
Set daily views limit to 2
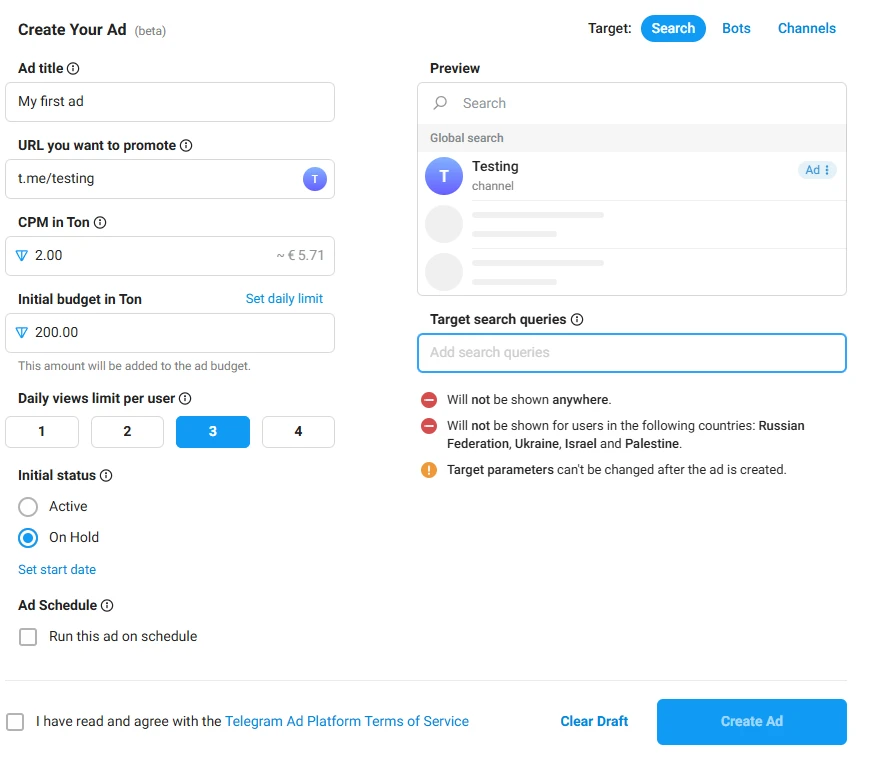[x=127, y=432]
